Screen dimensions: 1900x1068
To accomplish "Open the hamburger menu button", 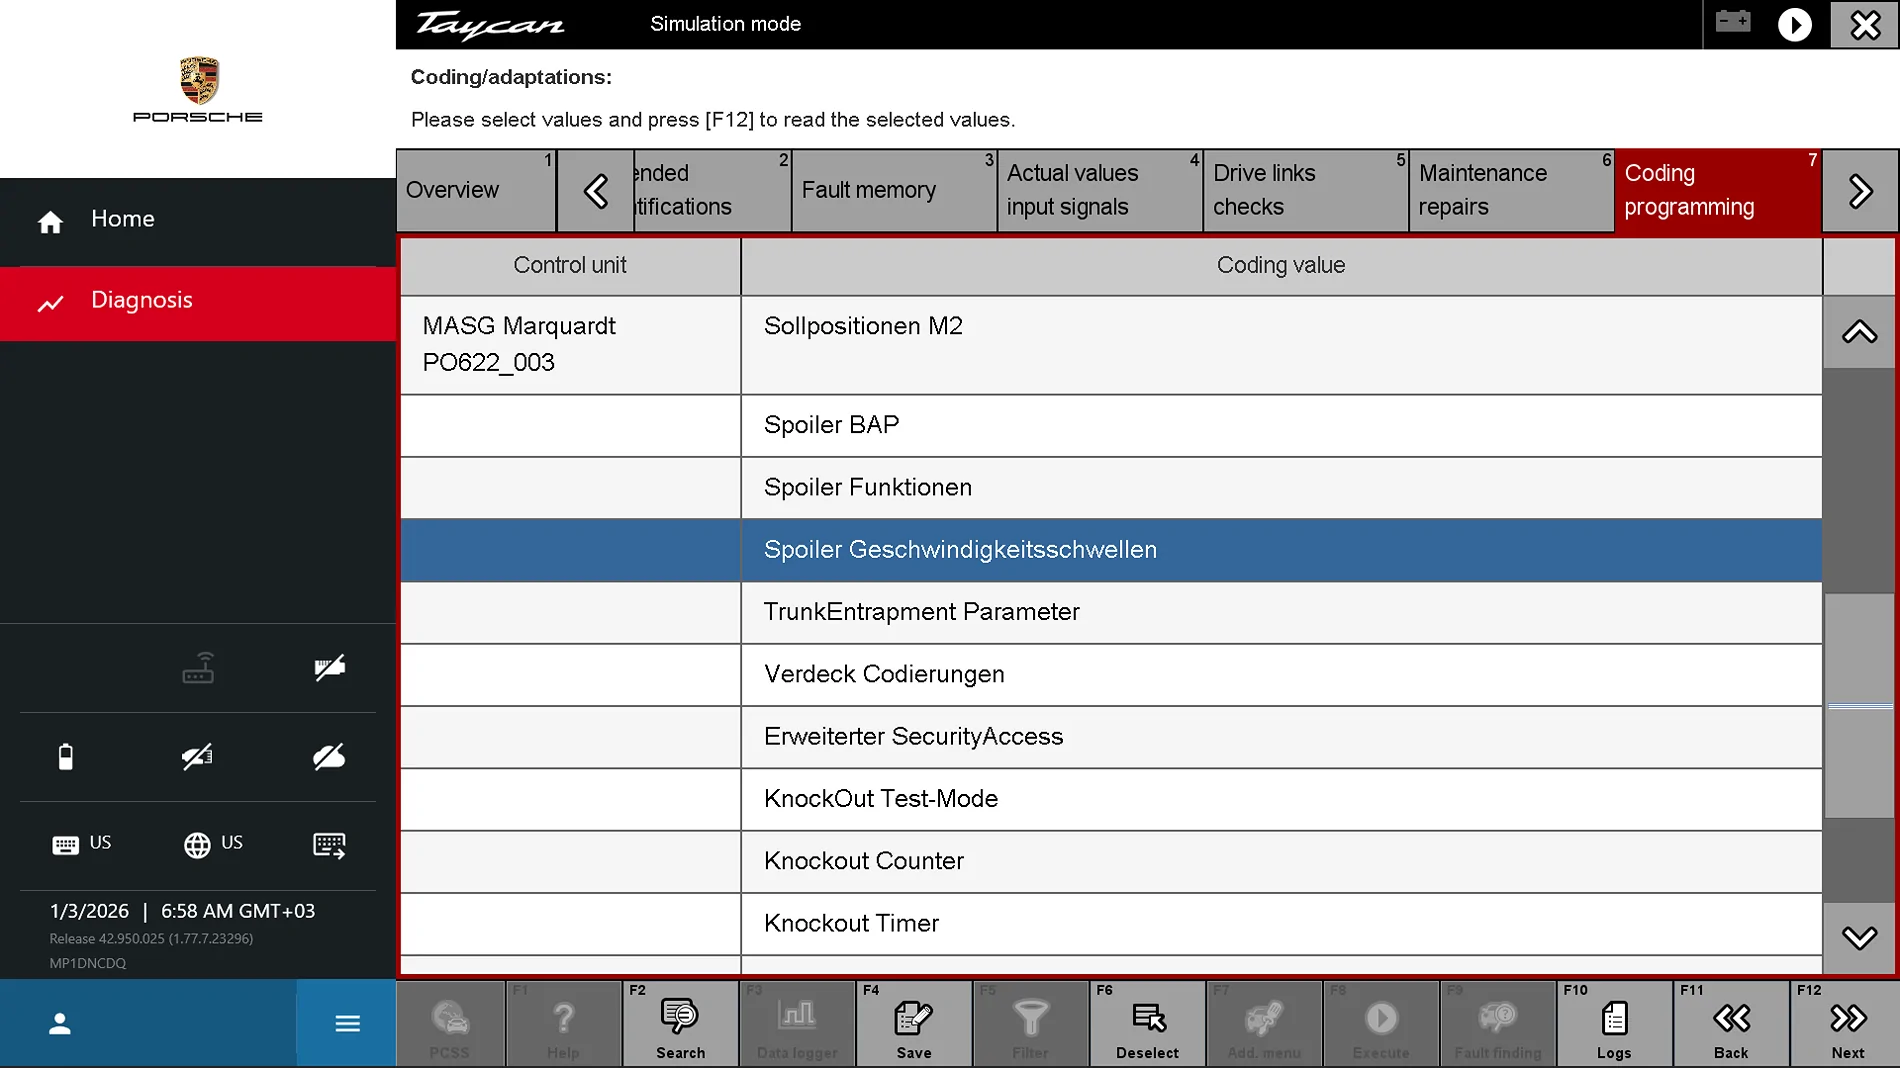I will click(348, 1024).
